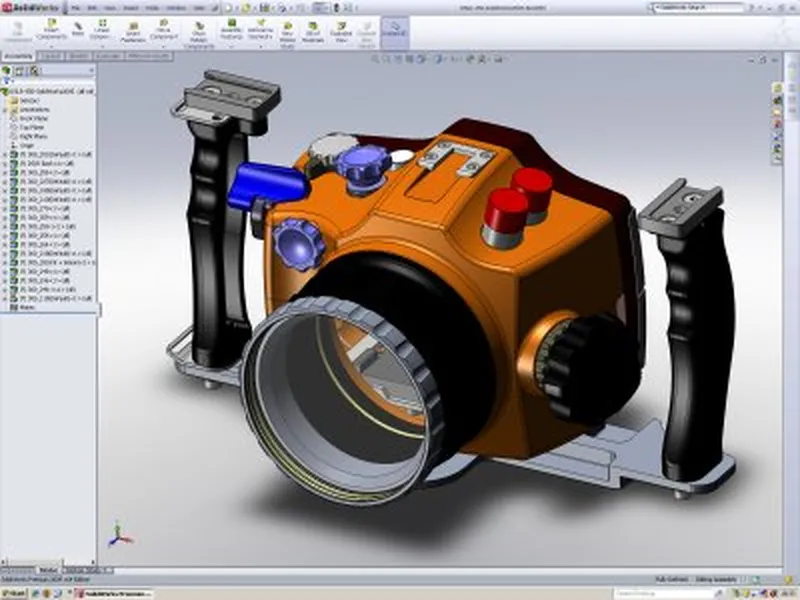Switch to the Evaluate tab
Image resolution: width=800 pixels, height=600 pixels.
click(x=107, y=57)
